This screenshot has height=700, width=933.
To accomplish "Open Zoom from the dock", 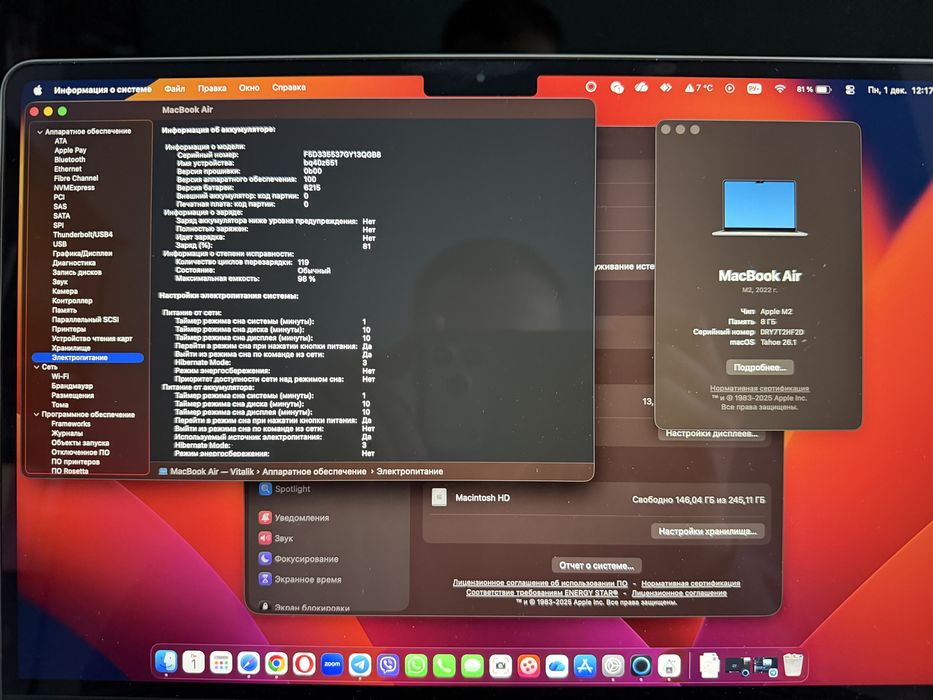I will coord(332,664).
